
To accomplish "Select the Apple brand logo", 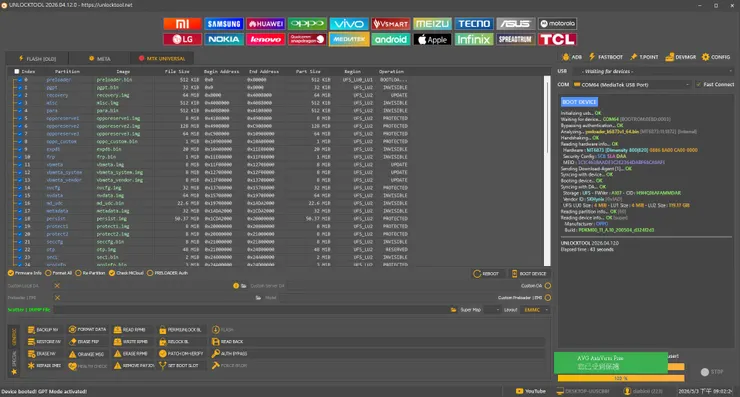I will (432, 39).
